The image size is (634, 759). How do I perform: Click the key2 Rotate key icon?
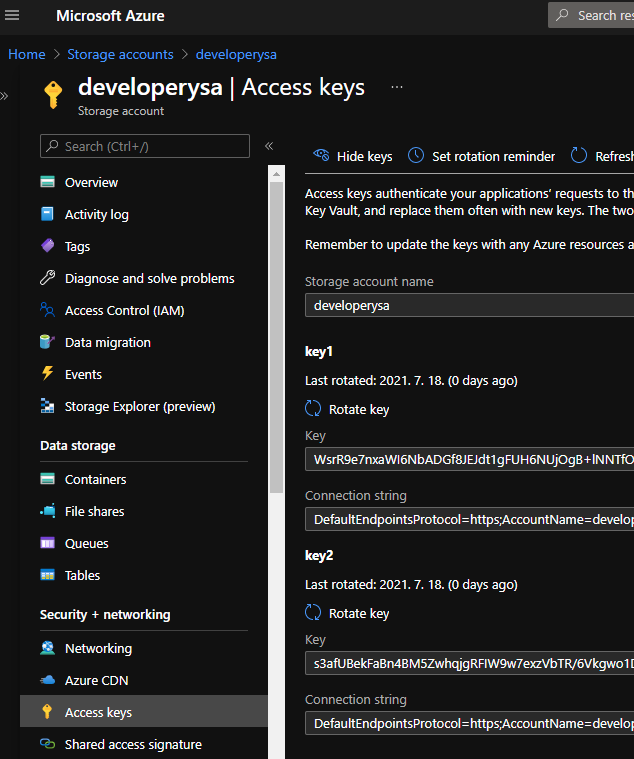pyautogui.click(x=313, y=612)
